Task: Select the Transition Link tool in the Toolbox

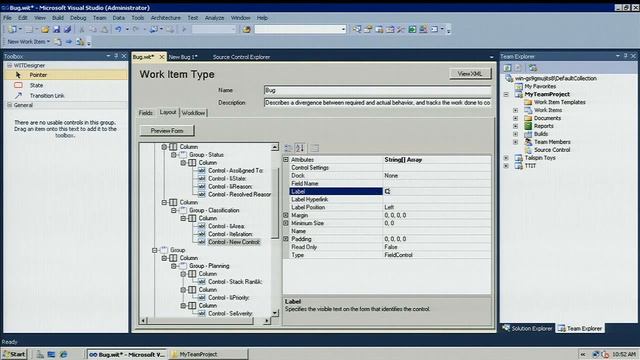Action: click(x=66, y=96)
